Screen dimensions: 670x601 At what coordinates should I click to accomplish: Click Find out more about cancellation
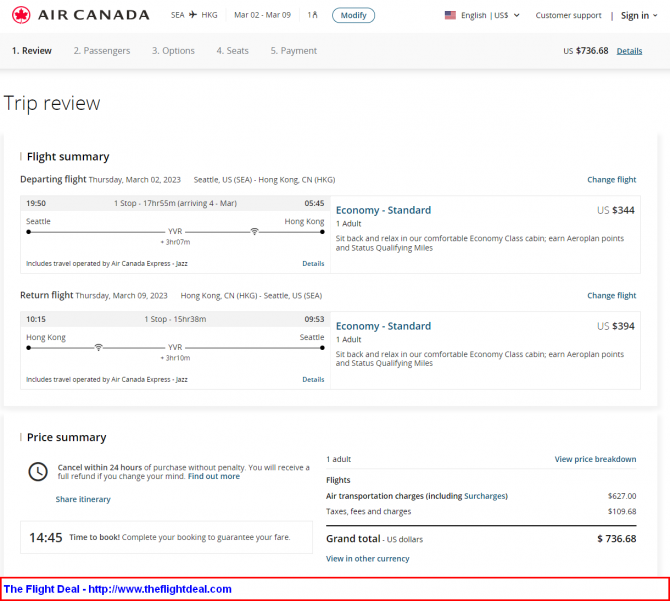[x=214, y=476]
